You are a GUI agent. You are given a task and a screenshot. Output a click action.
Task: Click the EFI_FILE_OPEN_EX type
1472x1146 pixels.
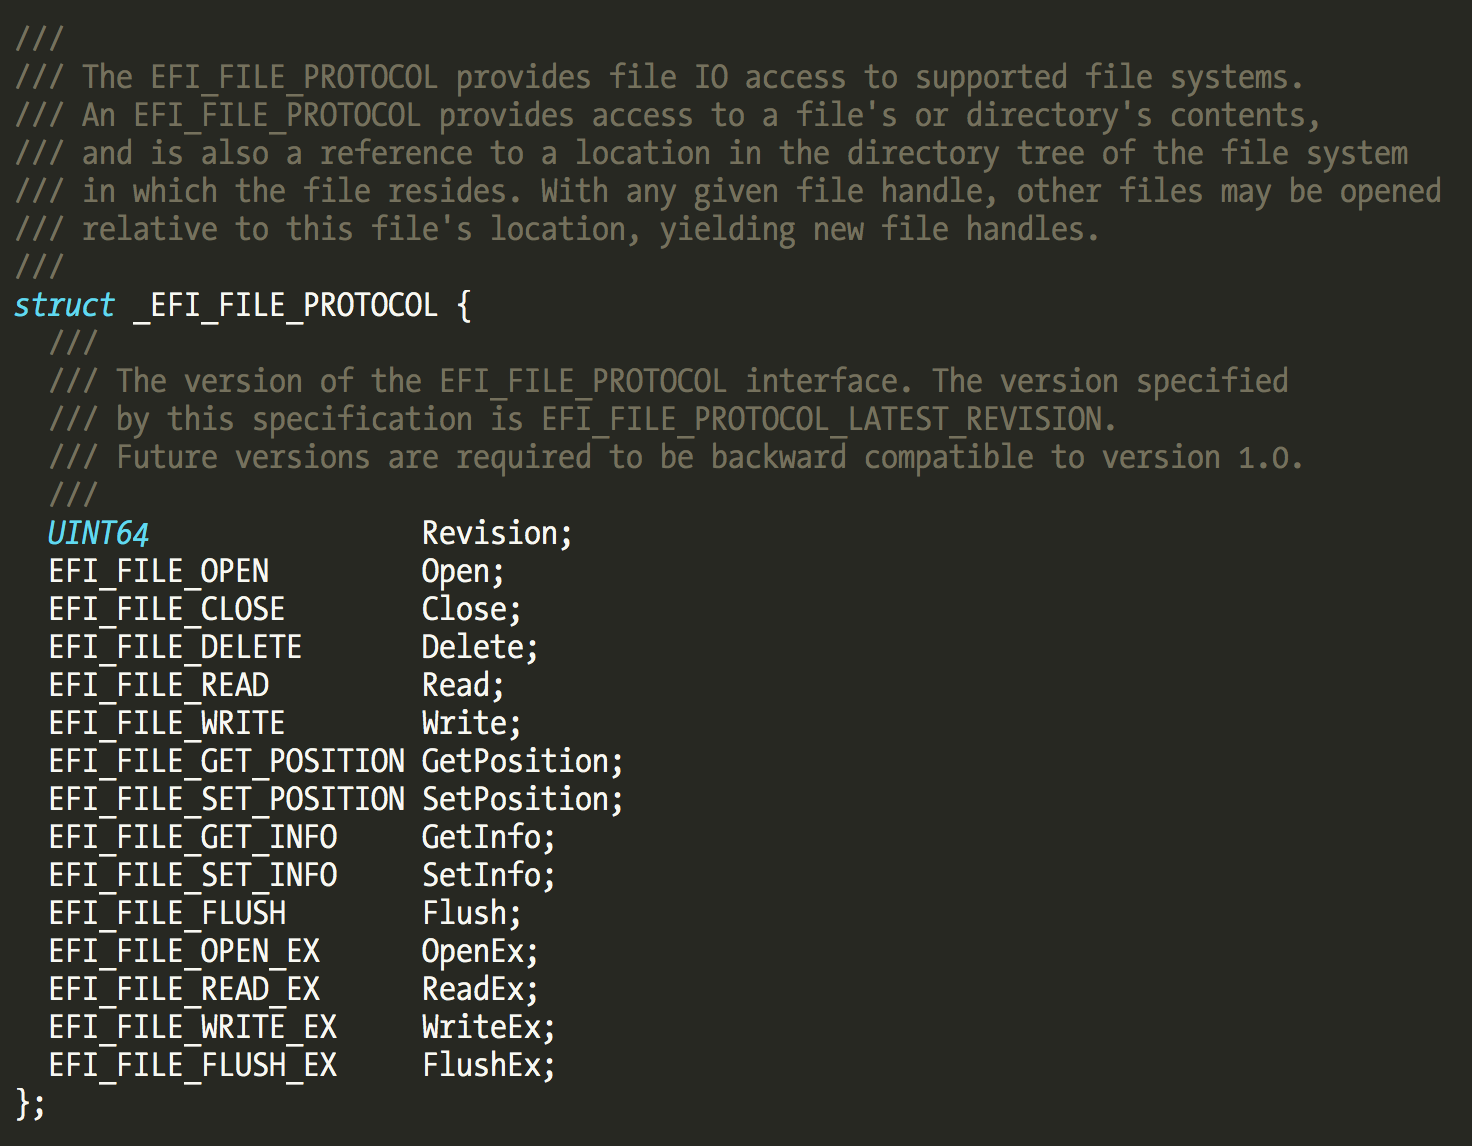click(184, 951)
